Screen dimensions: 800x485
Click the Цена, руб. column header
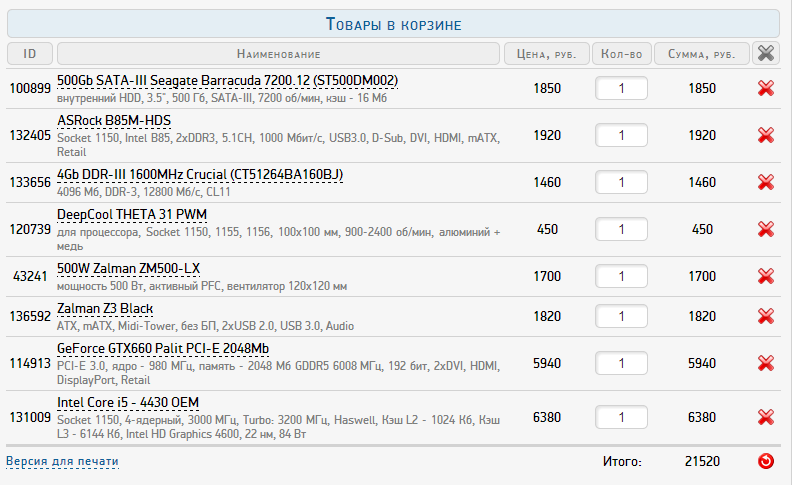coord(546,54)
